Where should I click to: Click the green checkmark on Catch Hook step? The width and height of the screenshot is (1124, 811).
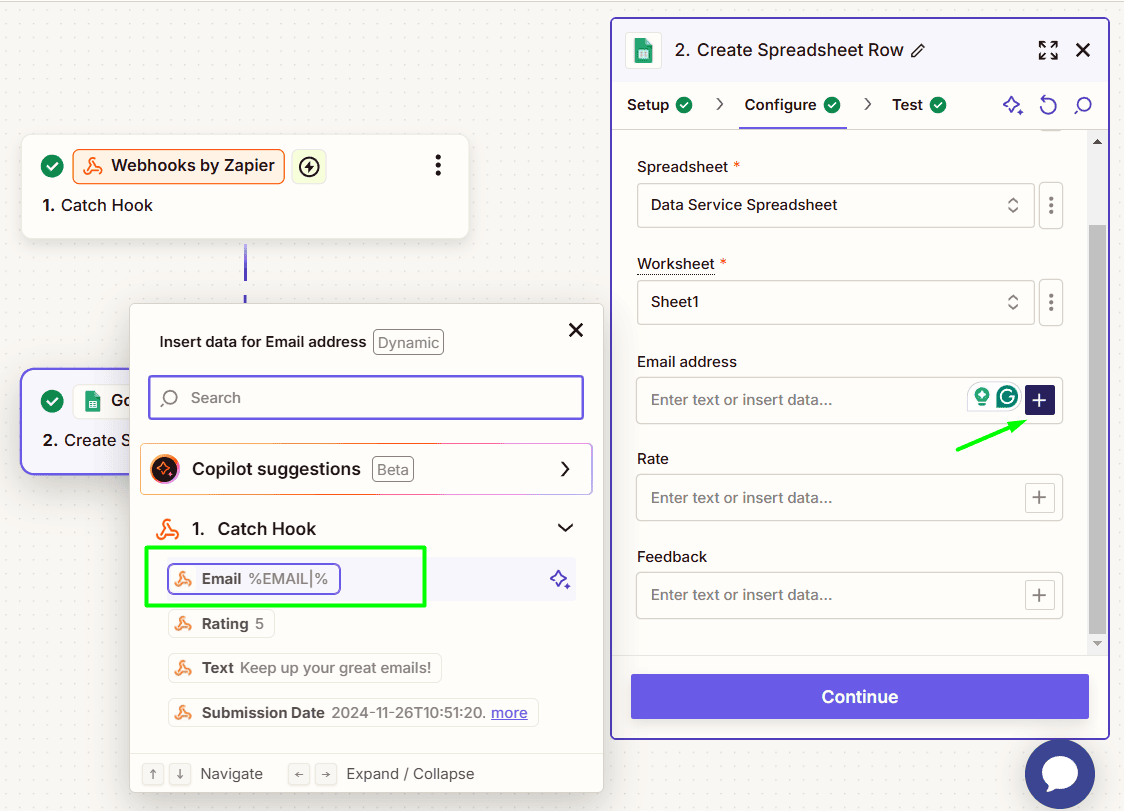[52, 166]
